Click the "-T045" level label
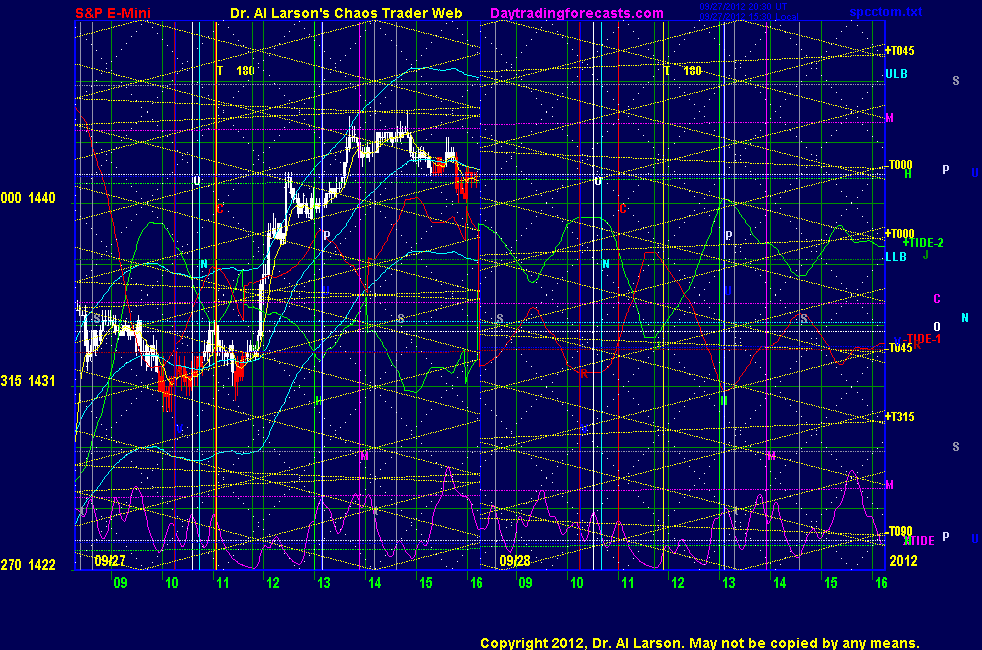 point(899,348)
